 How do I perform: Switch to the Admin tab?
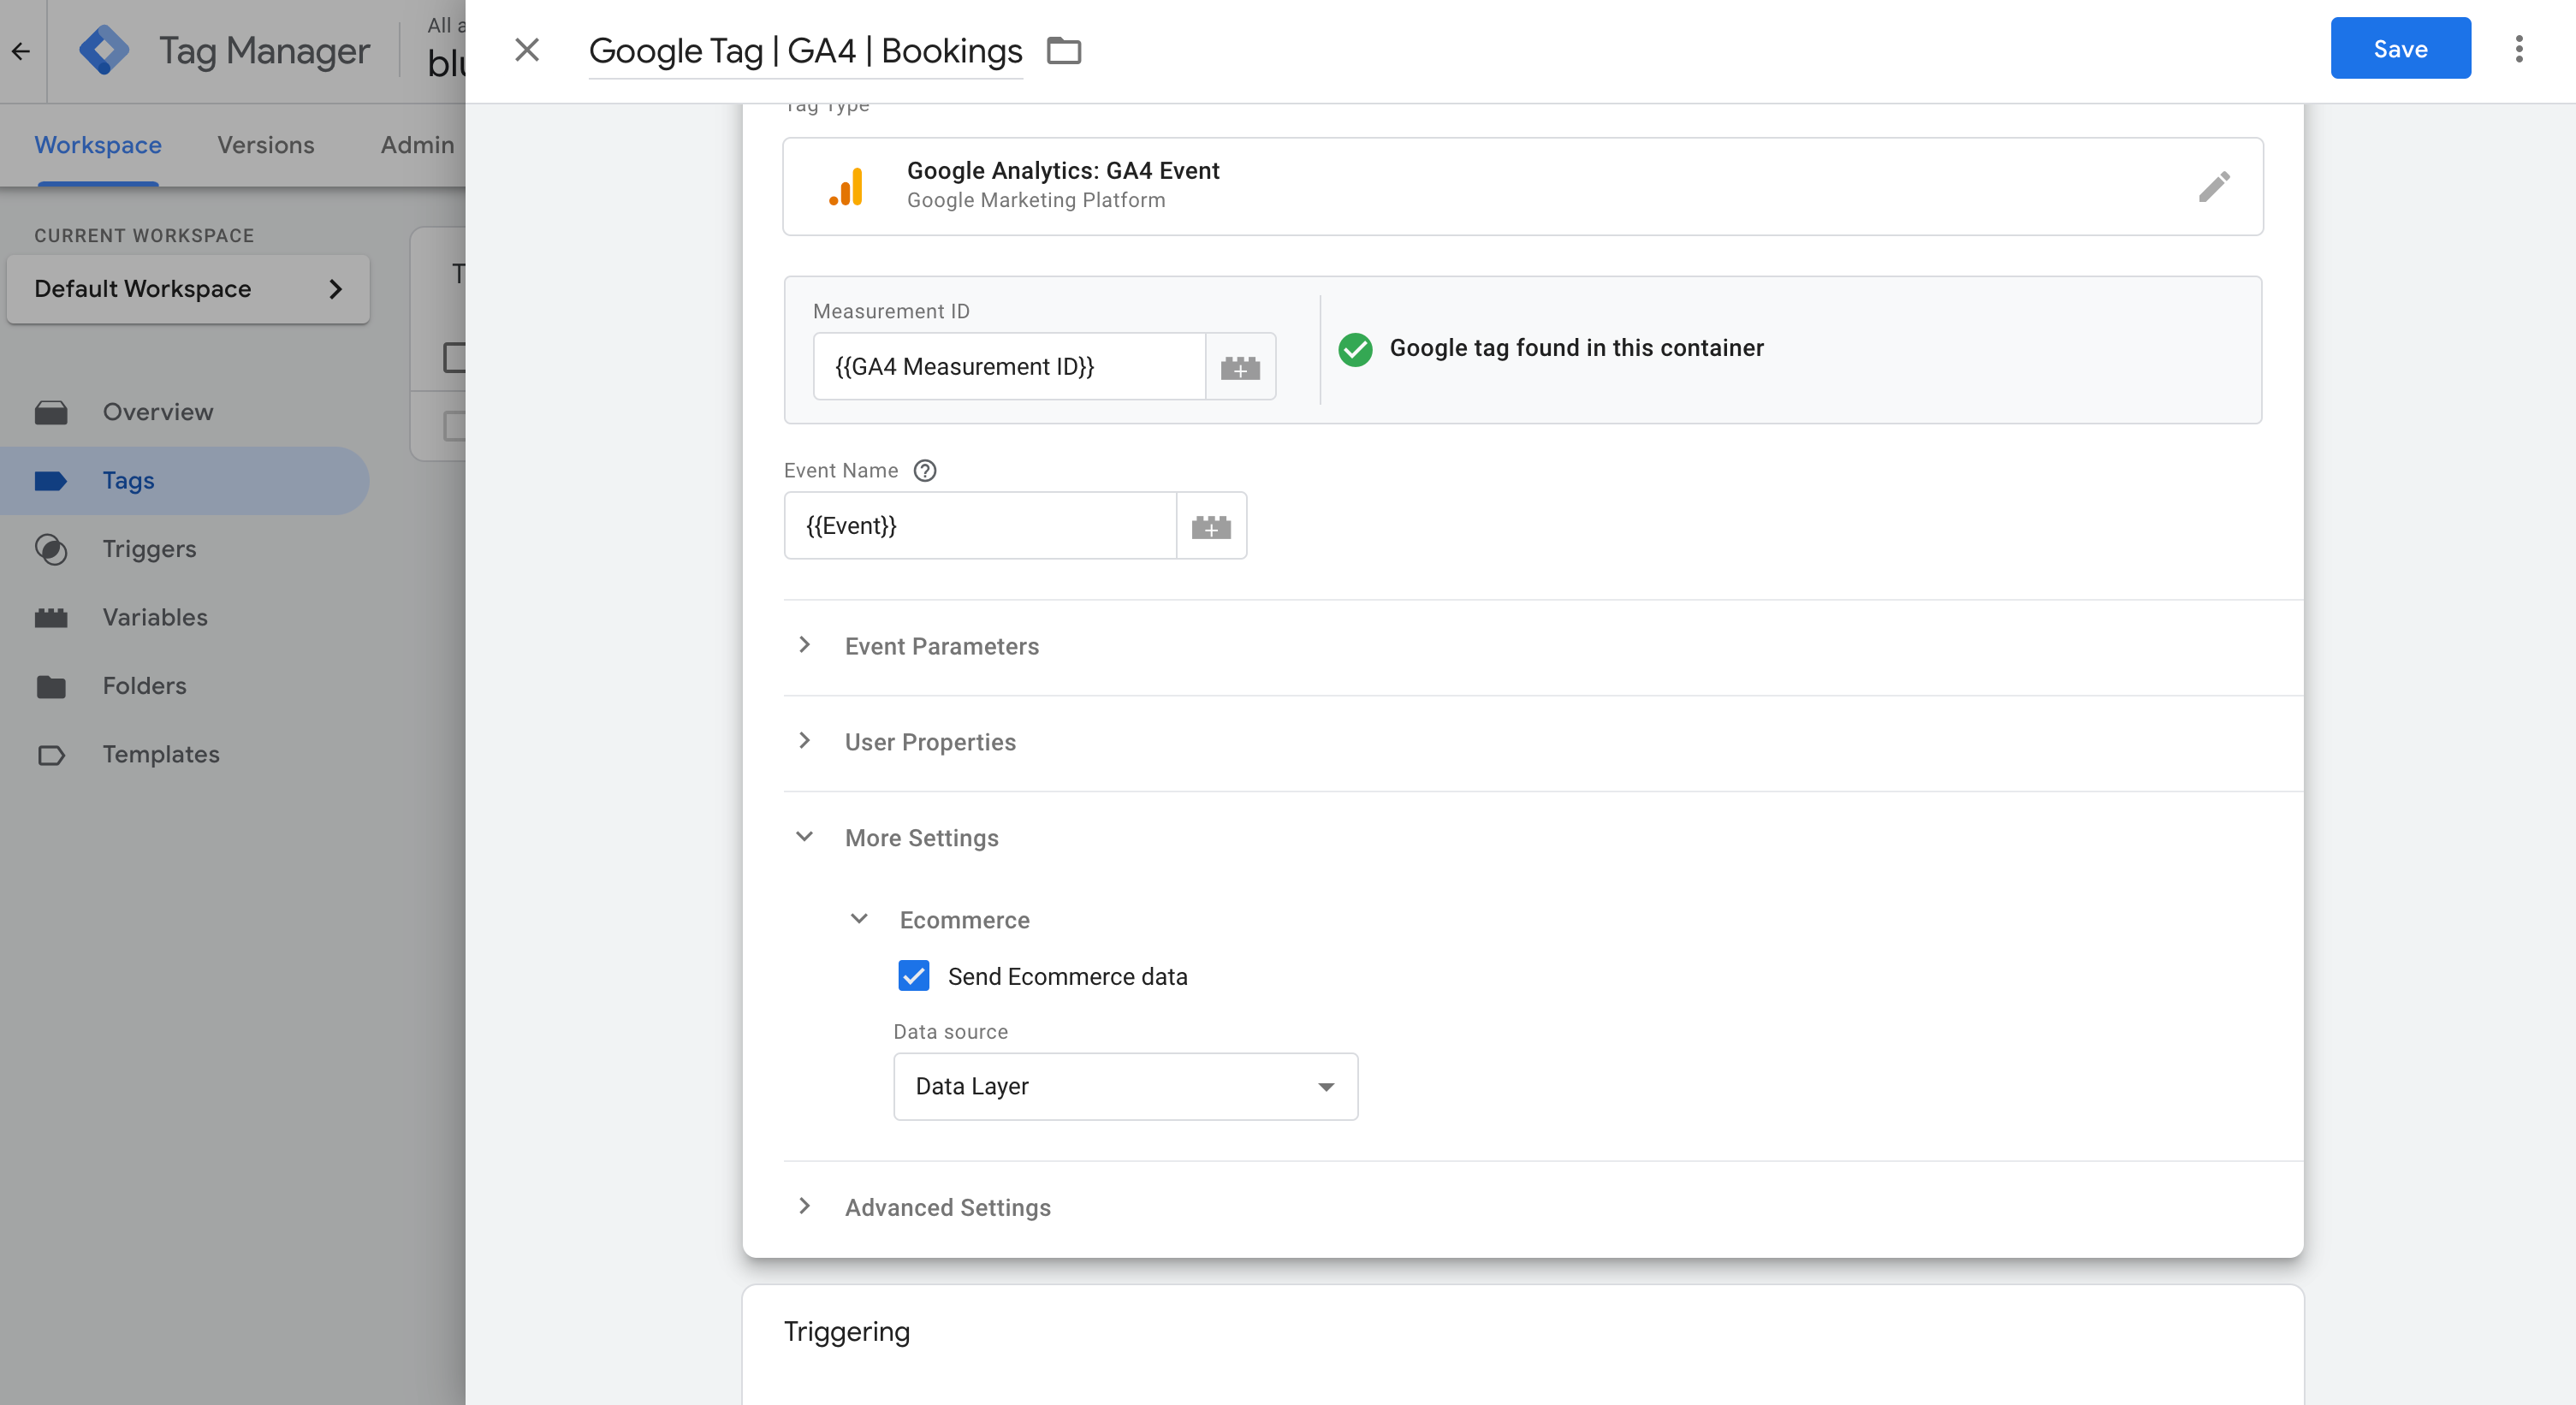(x=417, y=145)
